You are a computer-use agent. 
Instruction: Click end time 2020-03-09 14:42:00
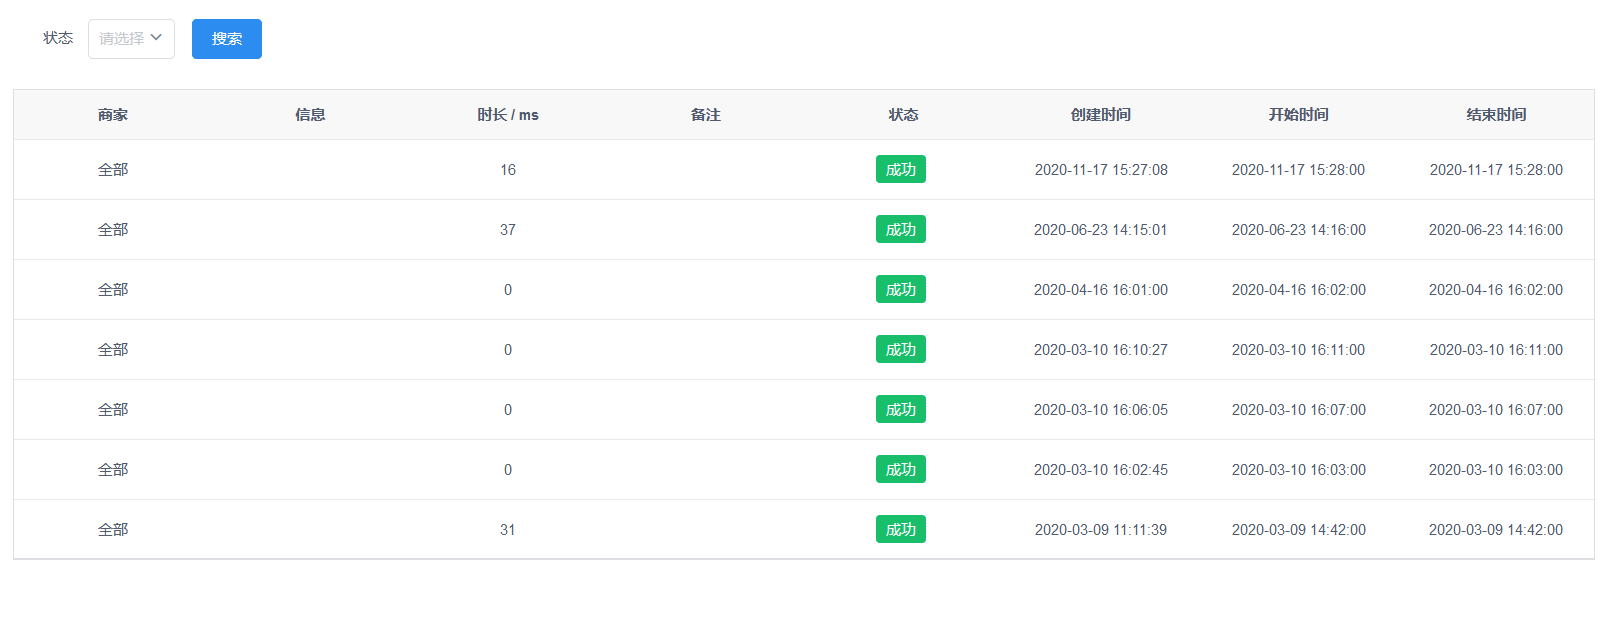[1496, 530]
